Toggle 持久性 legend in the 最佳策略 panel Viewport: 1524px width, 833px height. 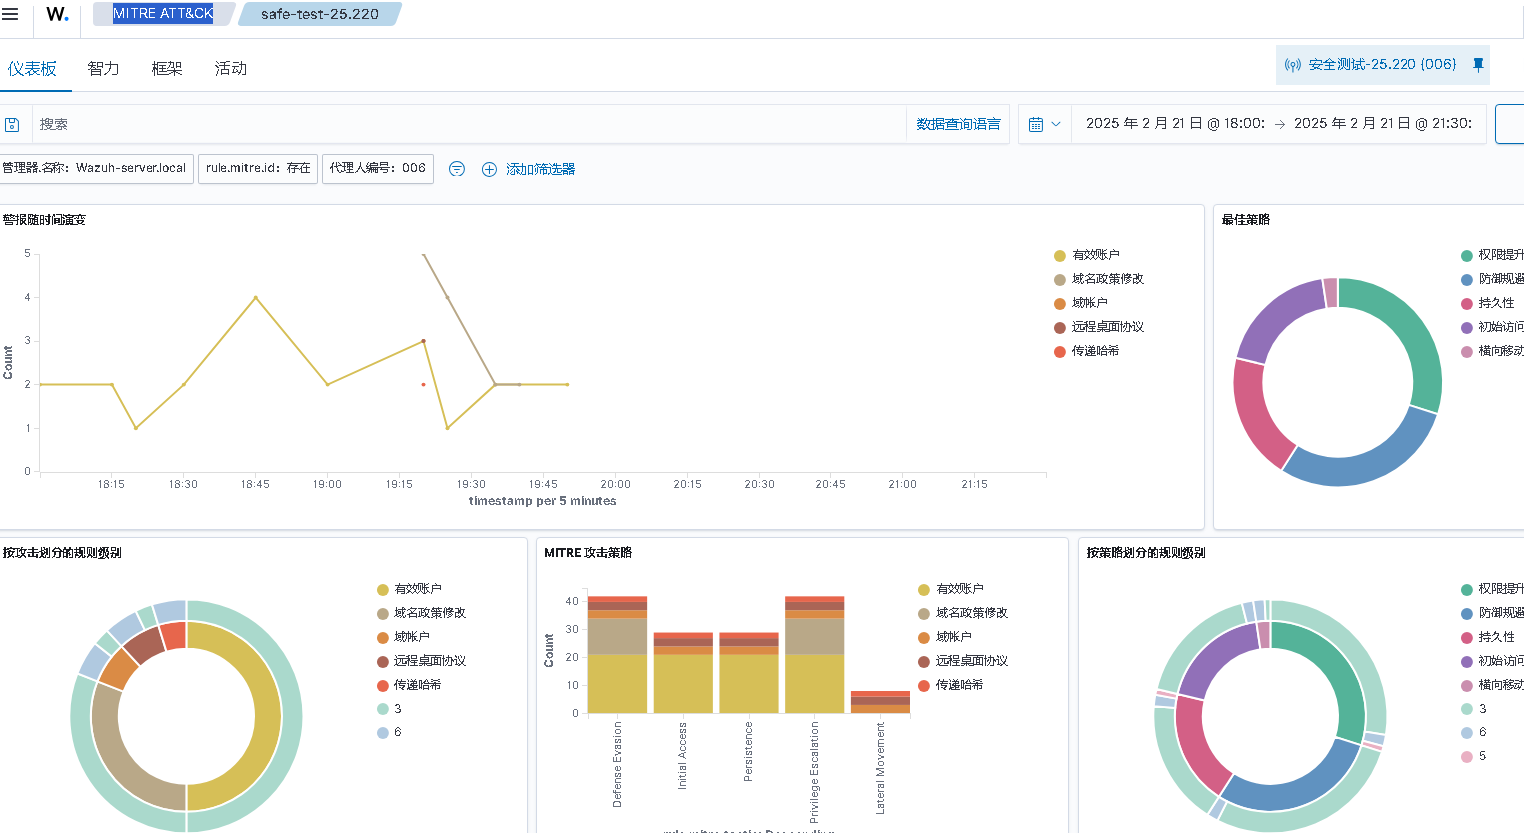point(1496,303)
